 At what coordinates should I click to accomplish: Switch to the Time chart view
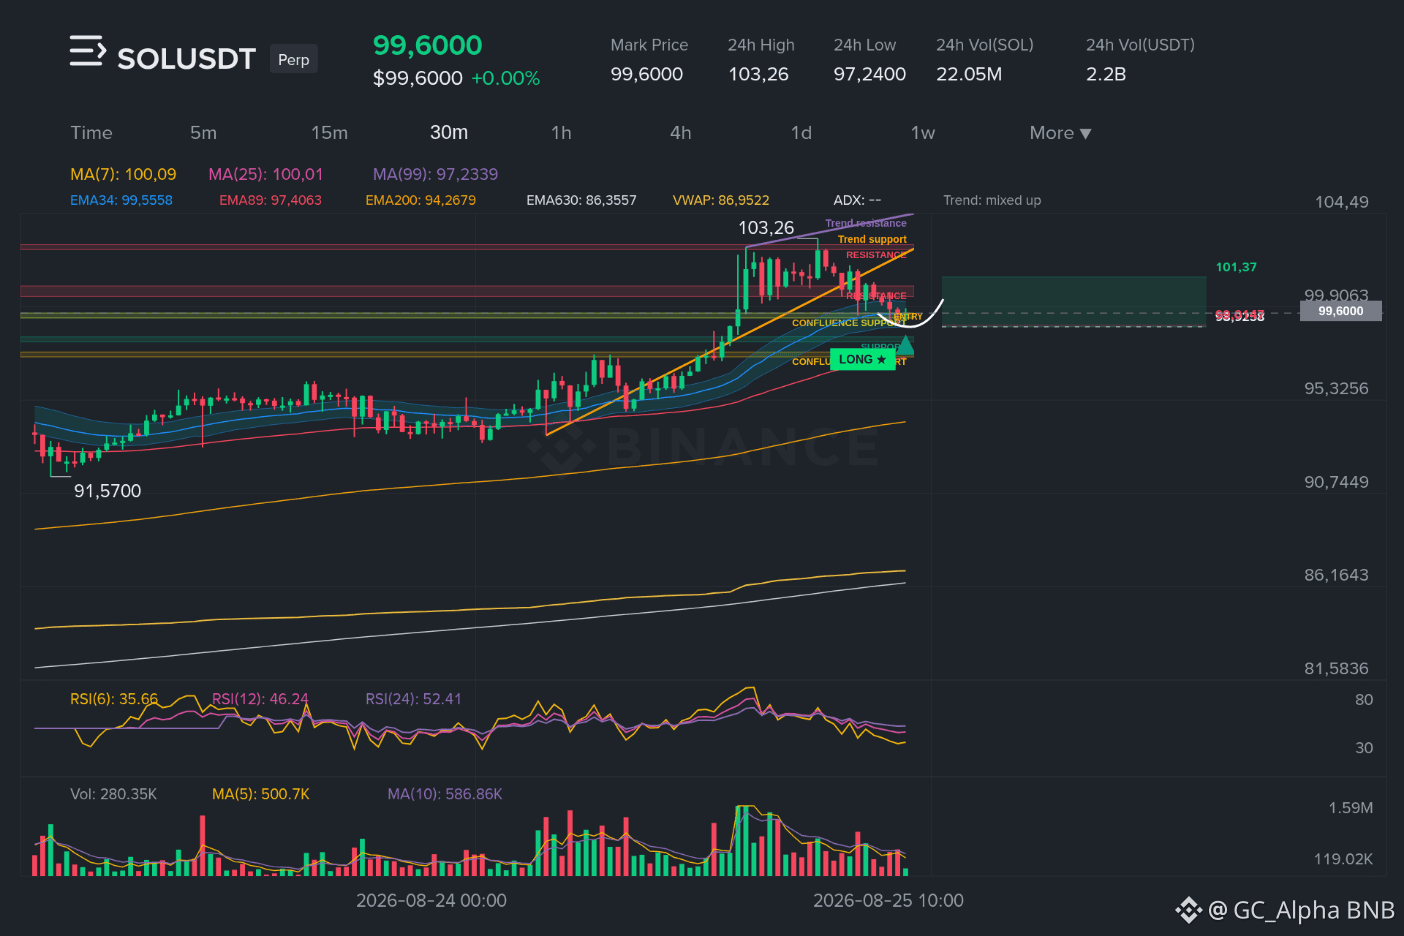coord(91,133)
